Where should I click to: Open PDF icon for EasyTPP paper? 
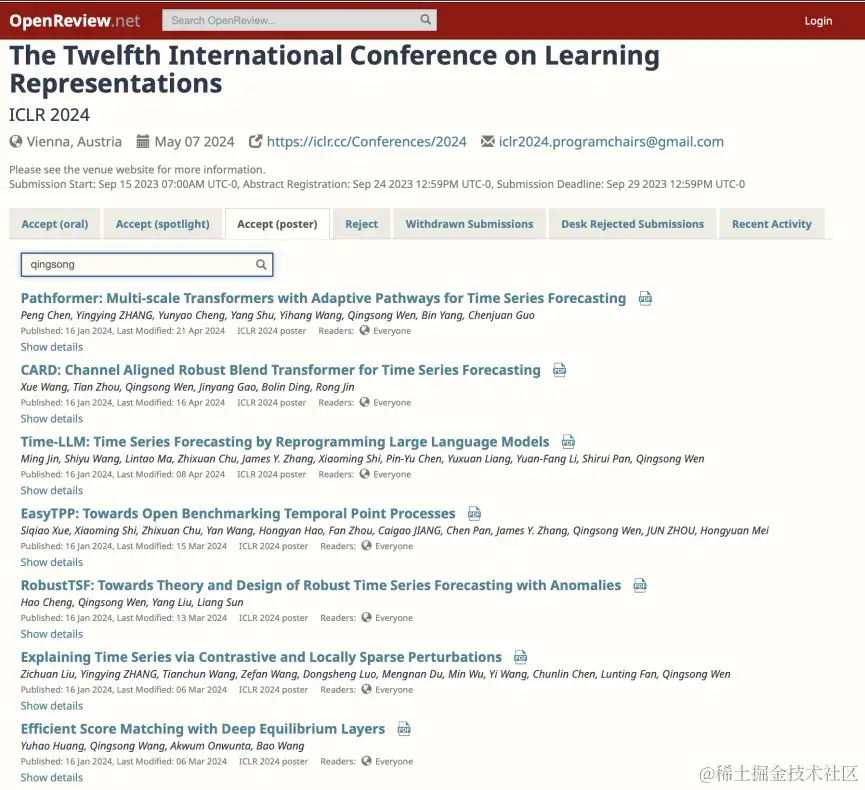pyautogui.click(x=474, y=514)
